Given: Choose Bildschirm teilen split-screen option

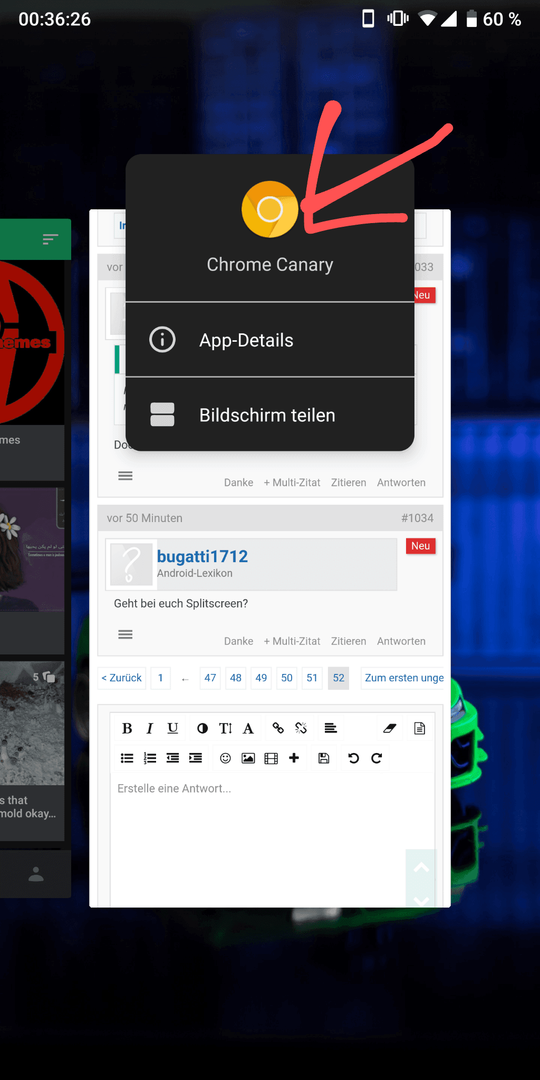Looking at the screenshot, I should 270,415.
